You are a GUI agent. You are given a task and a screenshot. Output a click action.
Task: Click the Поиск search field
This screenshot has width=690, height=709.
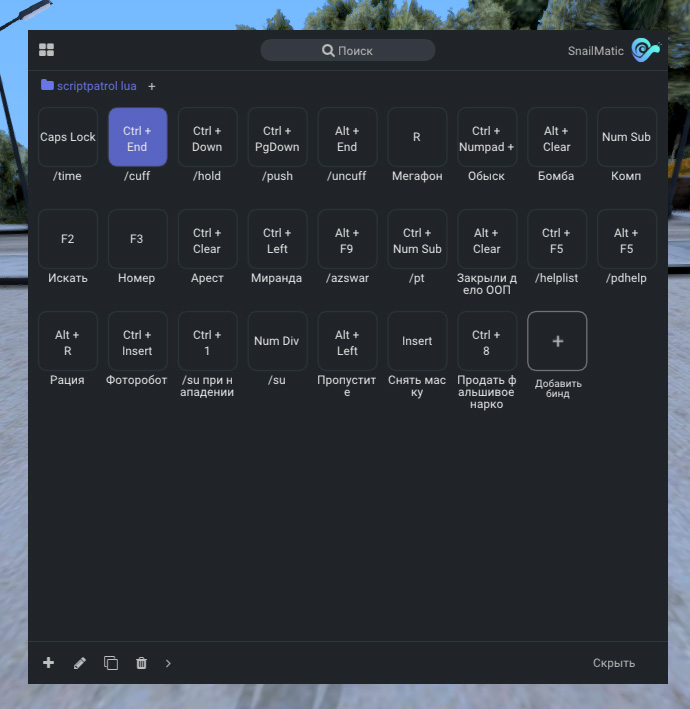pos(347,50)
